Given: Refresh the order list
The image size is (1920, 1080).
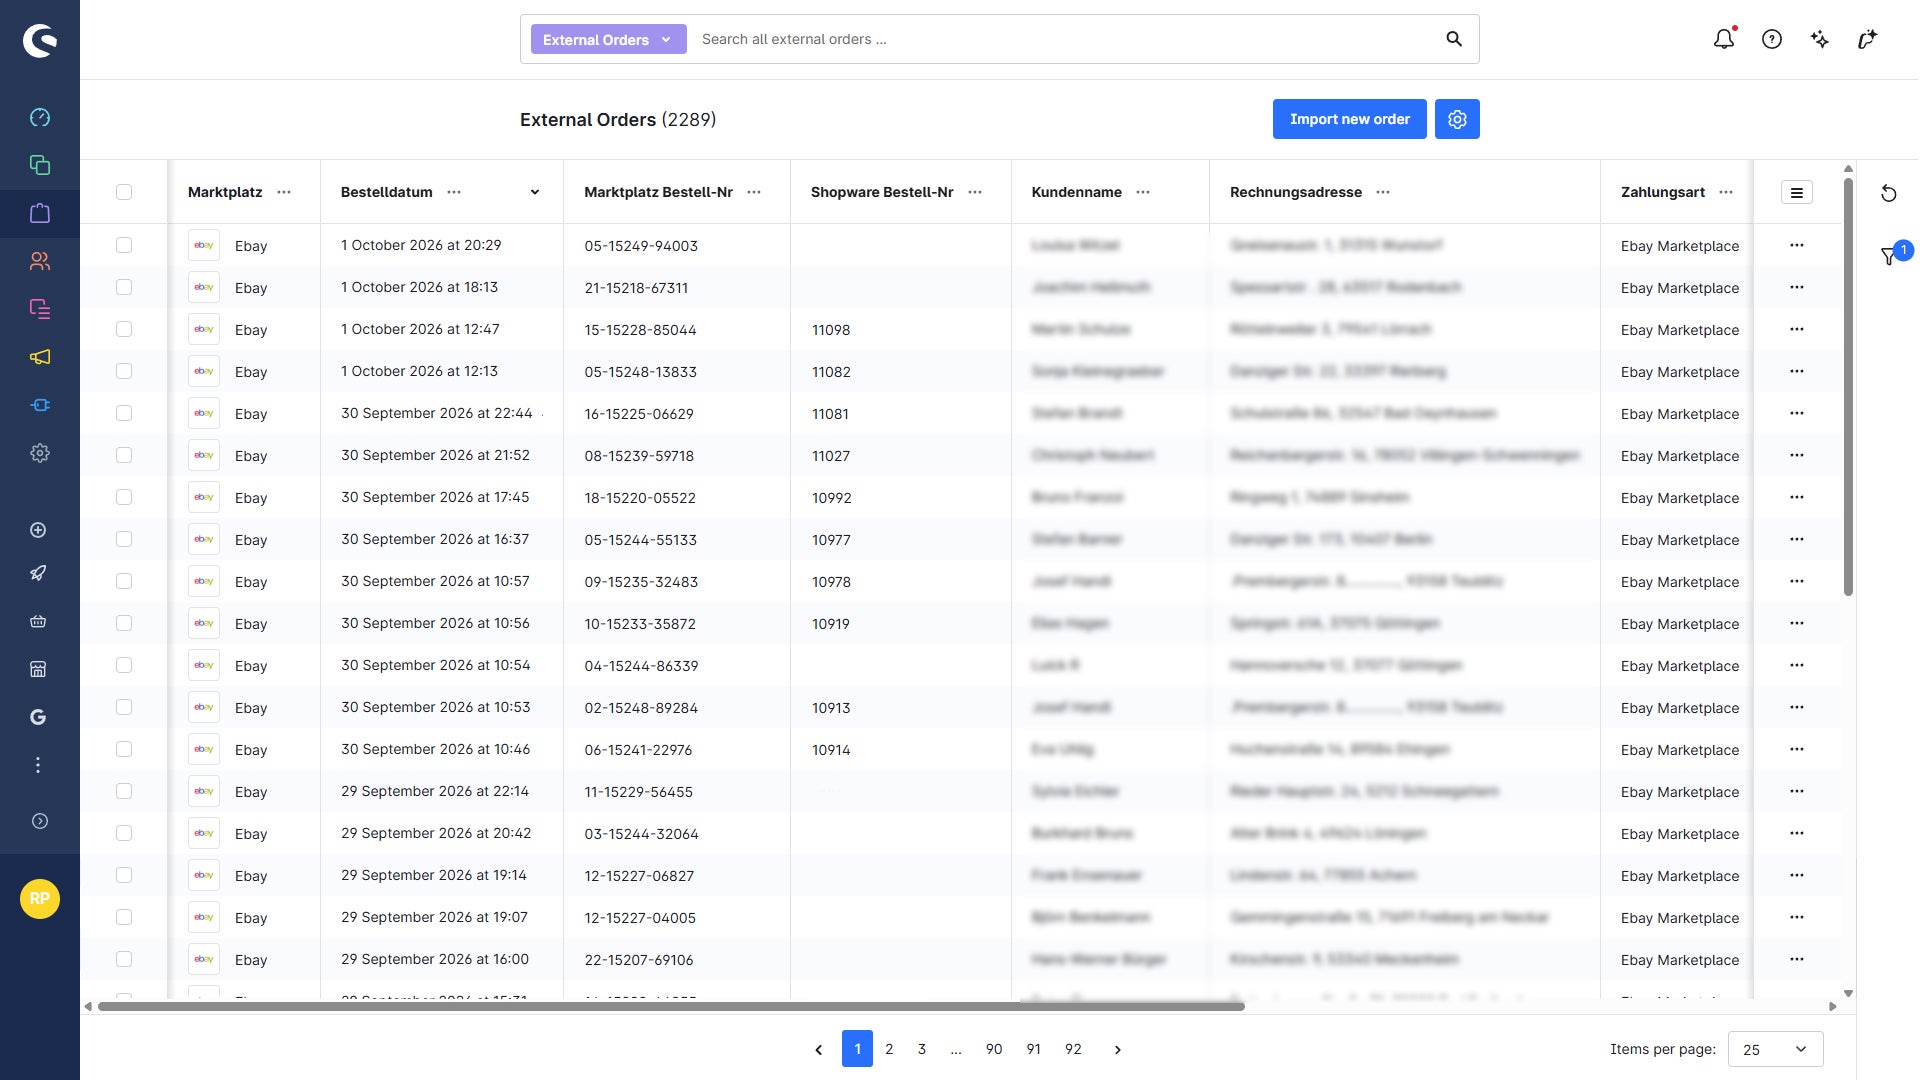Looking at the screenshot, I should (x=1889, y=193).
